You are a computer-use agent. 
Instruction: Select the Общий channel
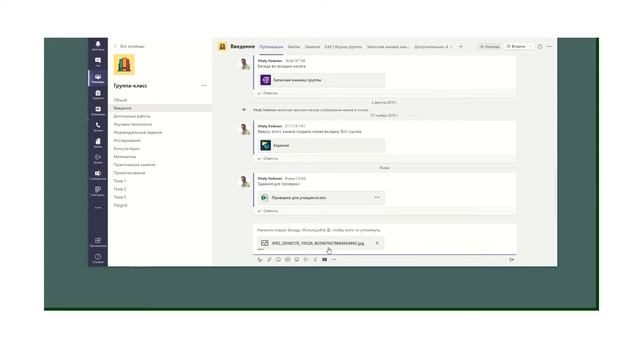120,100
